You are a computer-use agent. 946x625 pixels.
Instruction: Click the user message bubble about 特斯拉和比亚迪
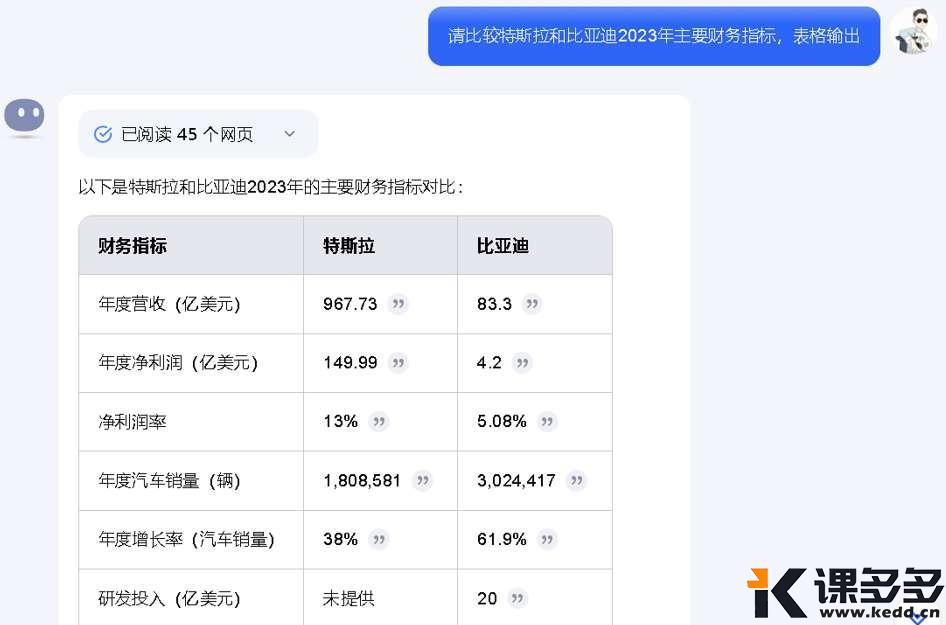pyautogui.click(x=654, y=36)
